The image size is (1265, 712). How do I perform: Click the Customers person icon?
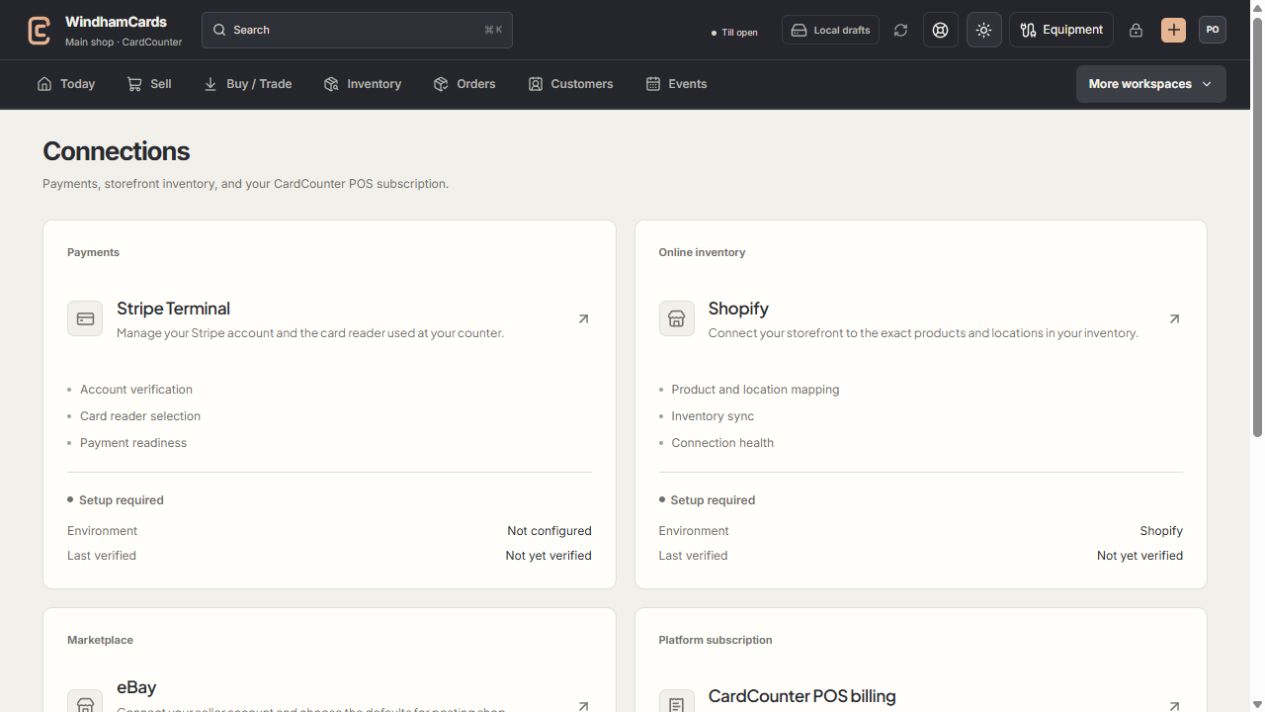pos(535,84)
